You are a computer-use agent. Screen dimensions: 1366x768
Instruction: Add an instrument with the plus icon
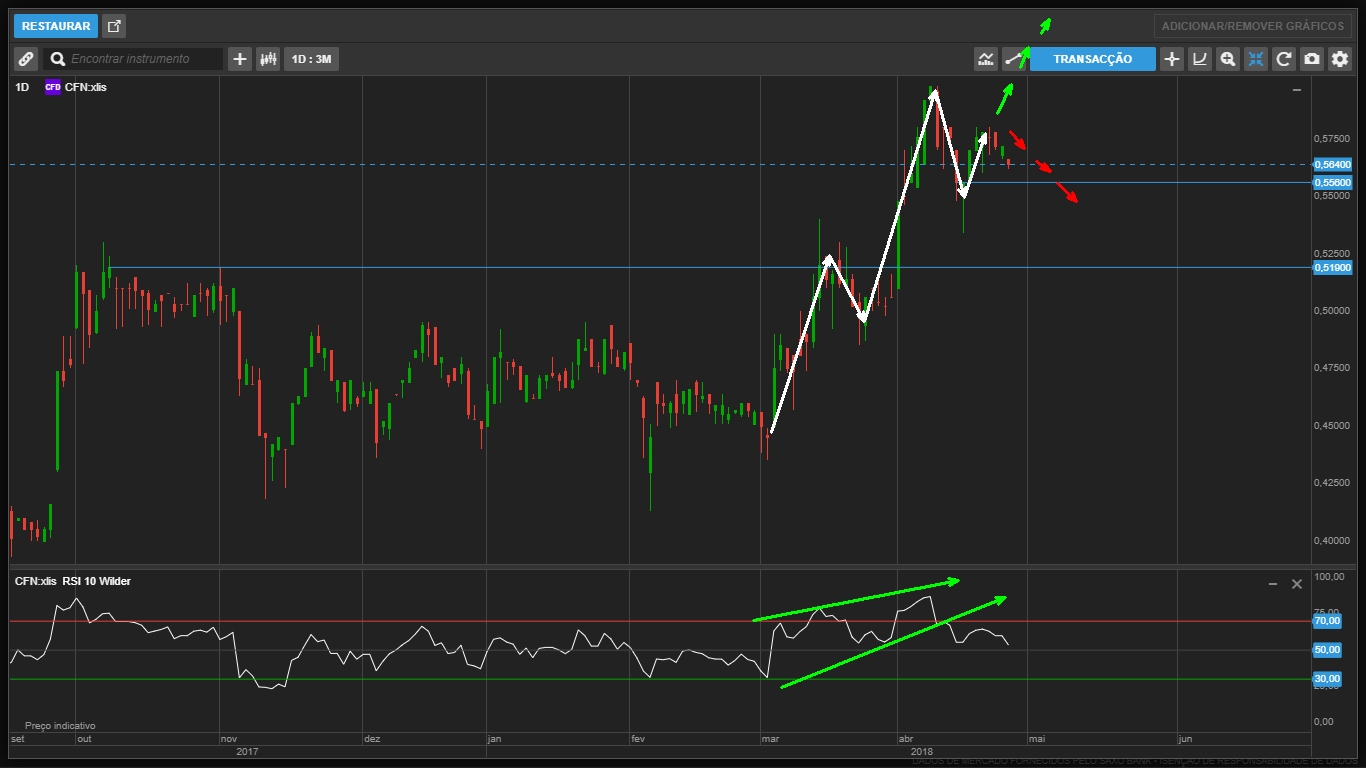(240, 59)
